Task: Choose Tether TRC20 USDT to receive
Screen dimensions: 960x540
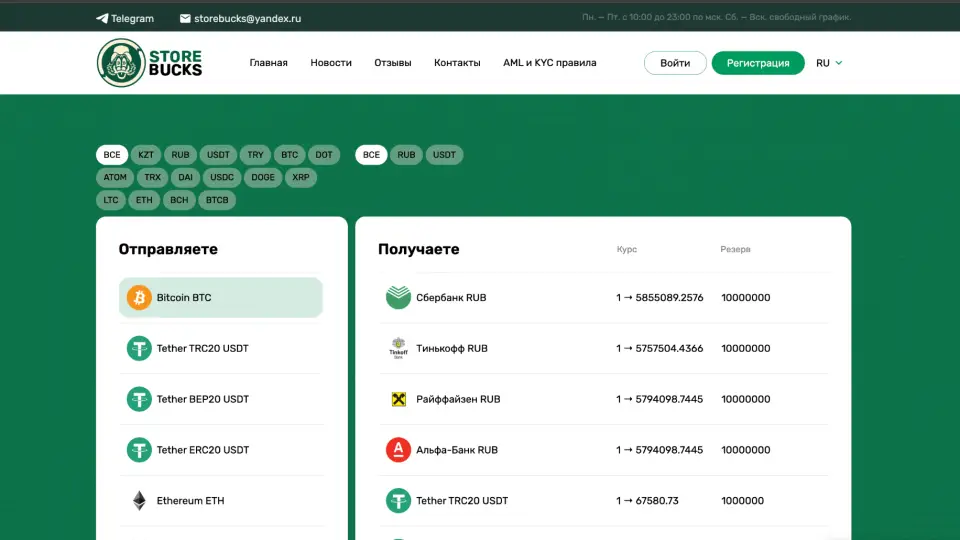Action: [603, 501]
